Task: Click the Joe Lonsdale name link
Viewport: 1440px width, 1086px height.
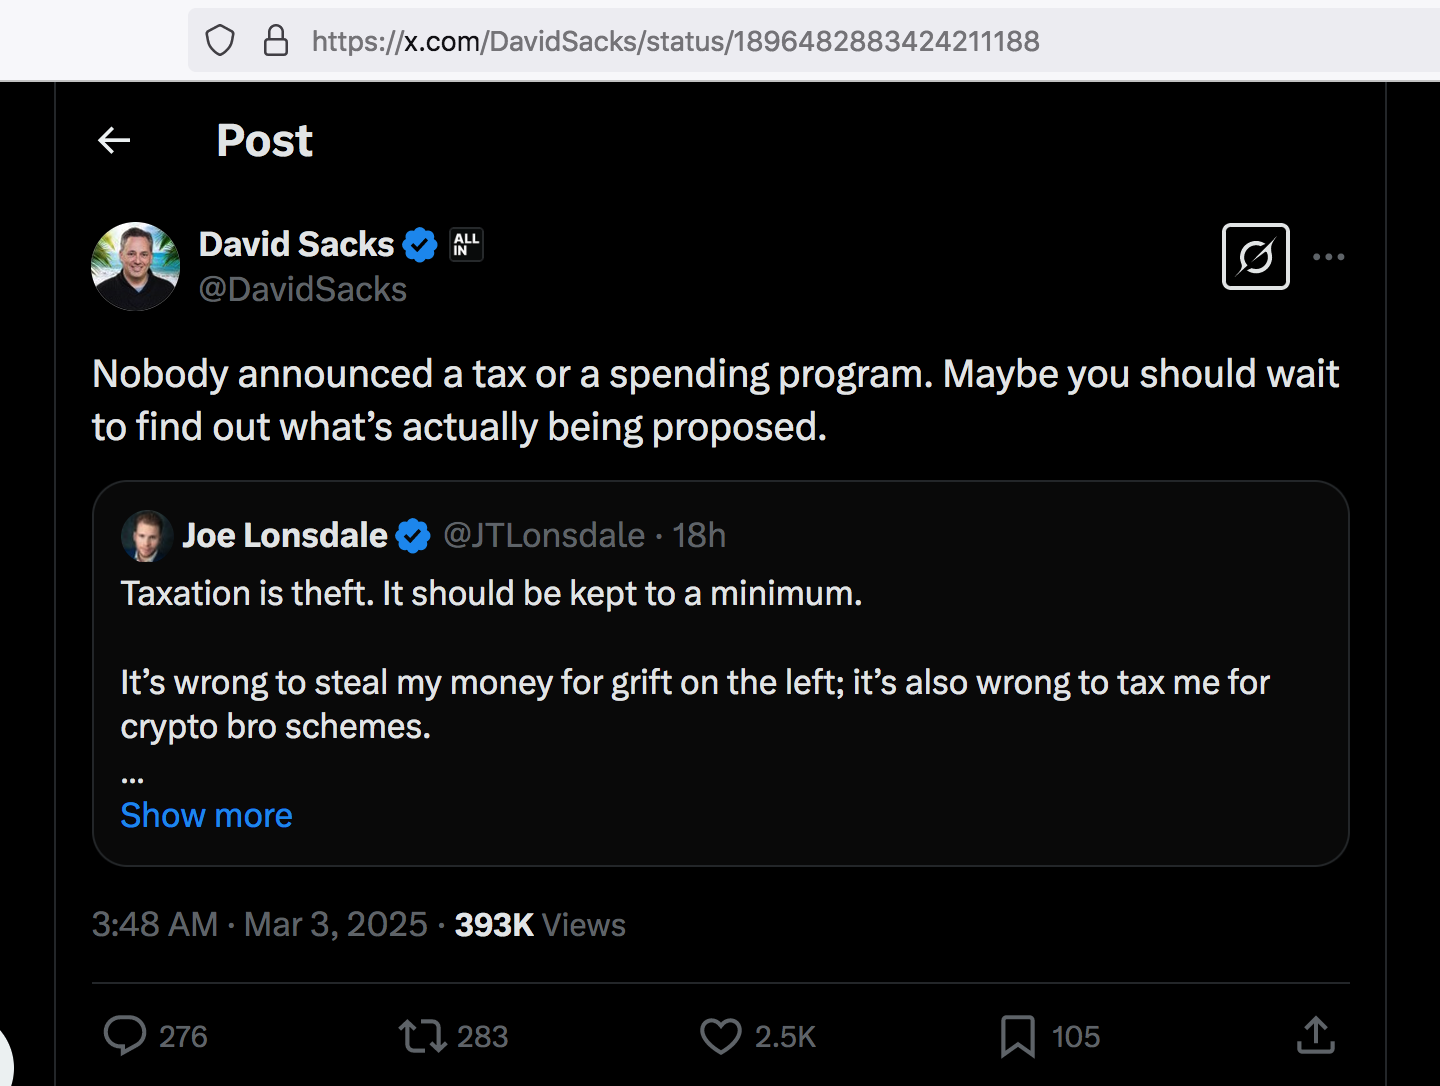Action: click(x=284, y=536)
